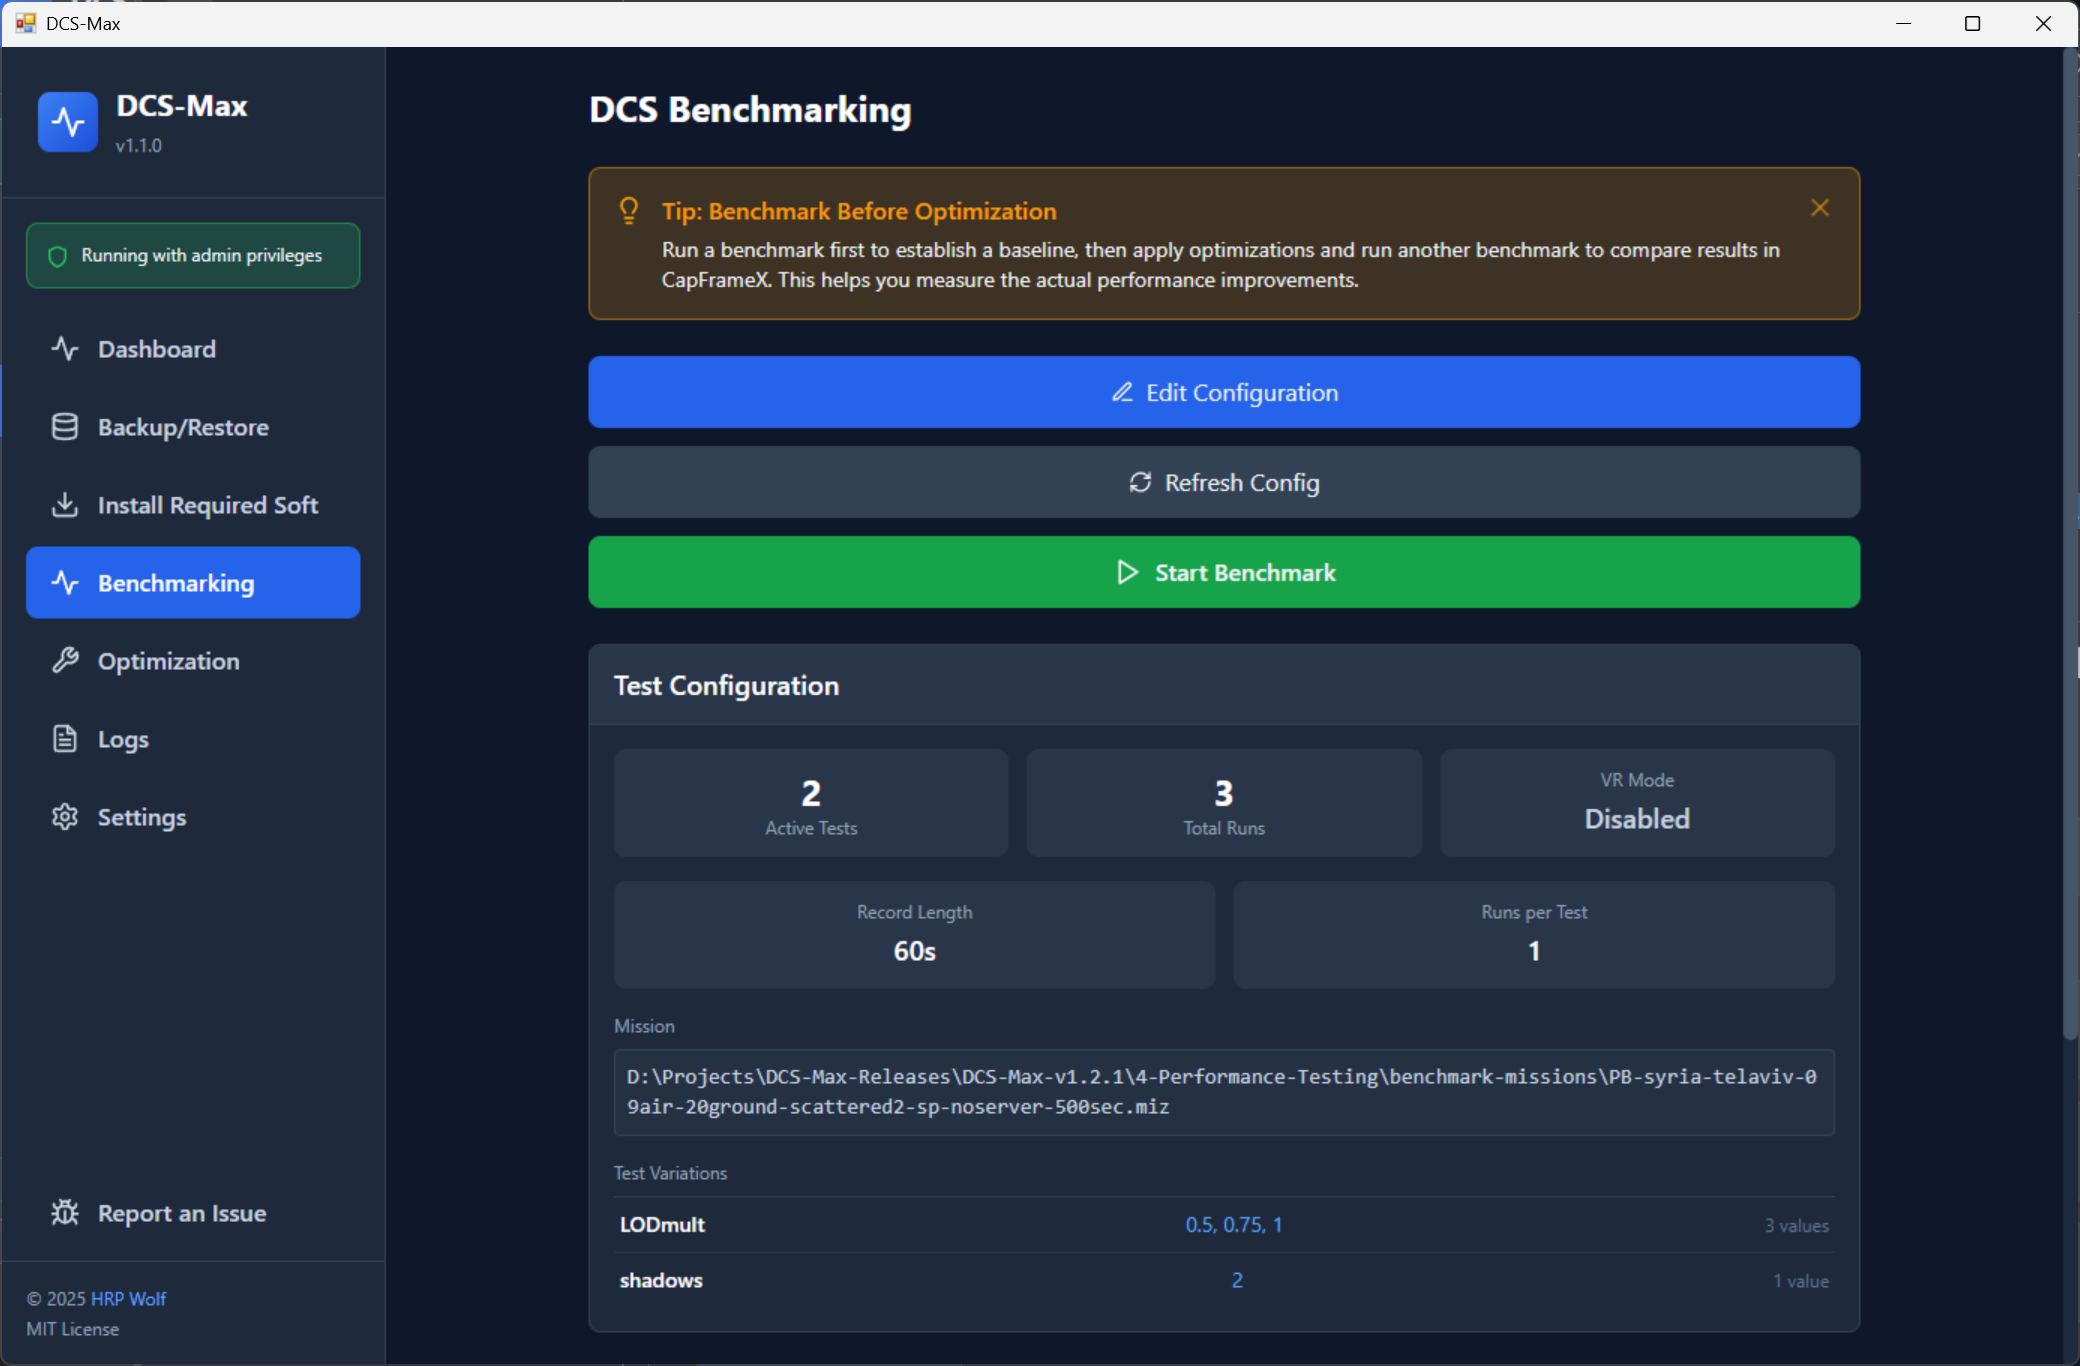Click the Logs document icon

65,739
